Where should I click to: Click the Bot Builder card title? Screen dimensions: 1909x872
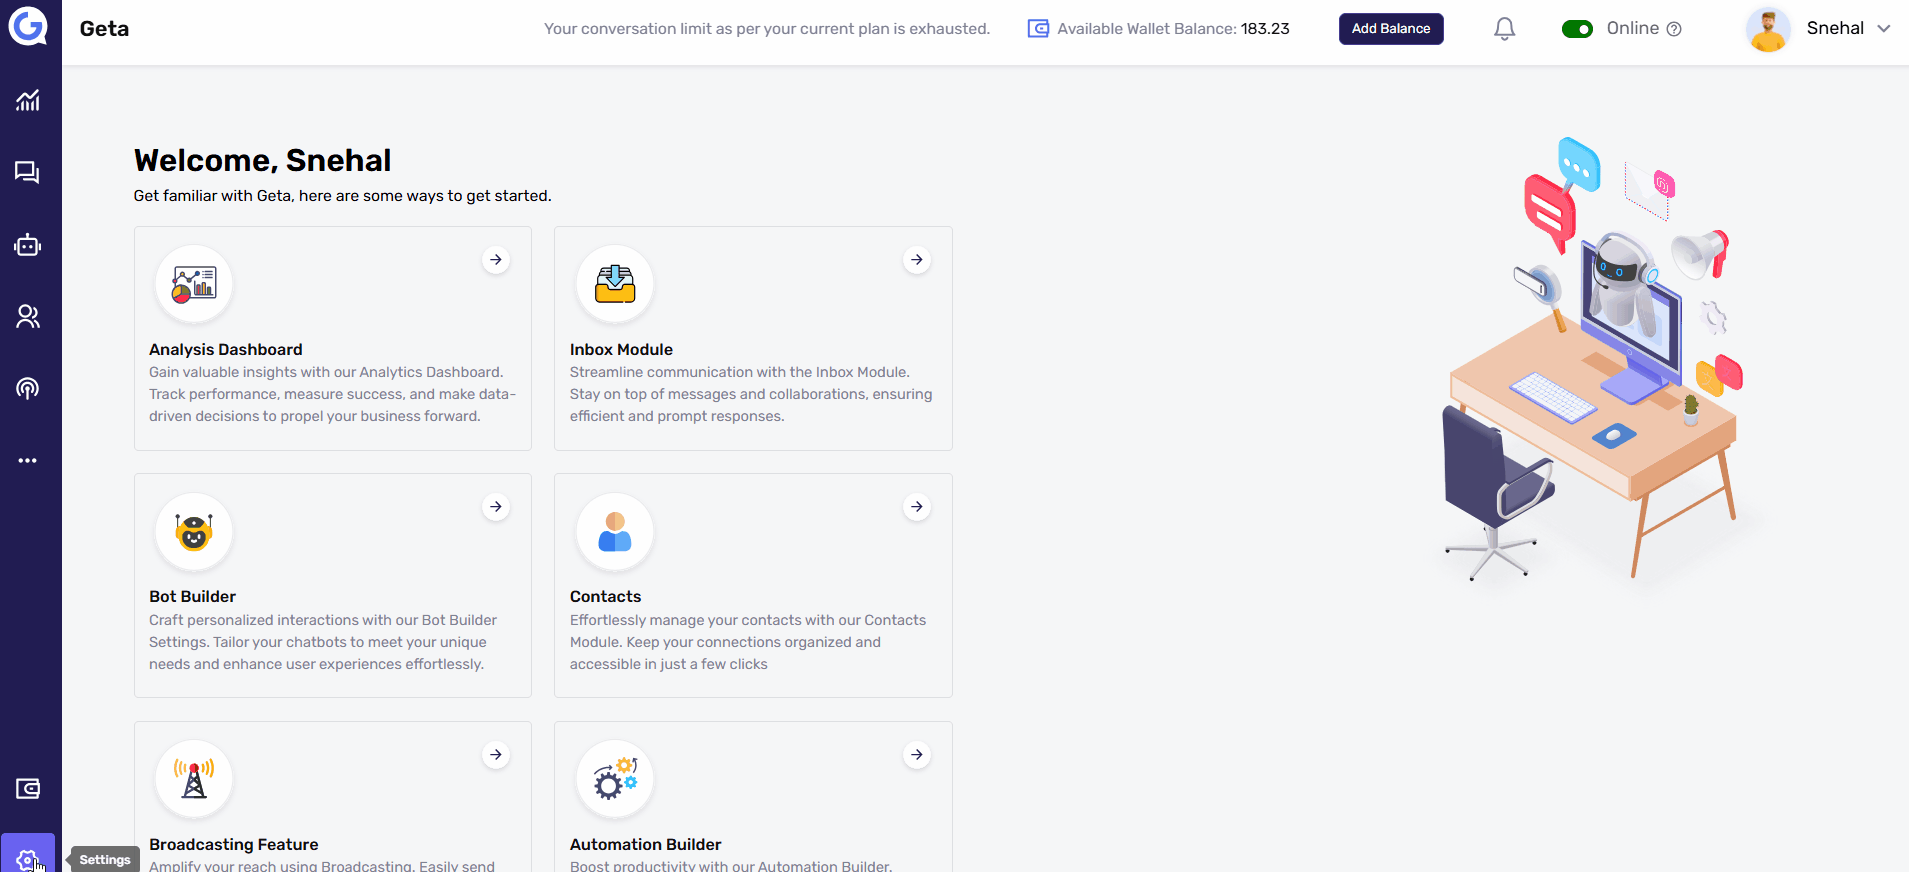[192, 597]
